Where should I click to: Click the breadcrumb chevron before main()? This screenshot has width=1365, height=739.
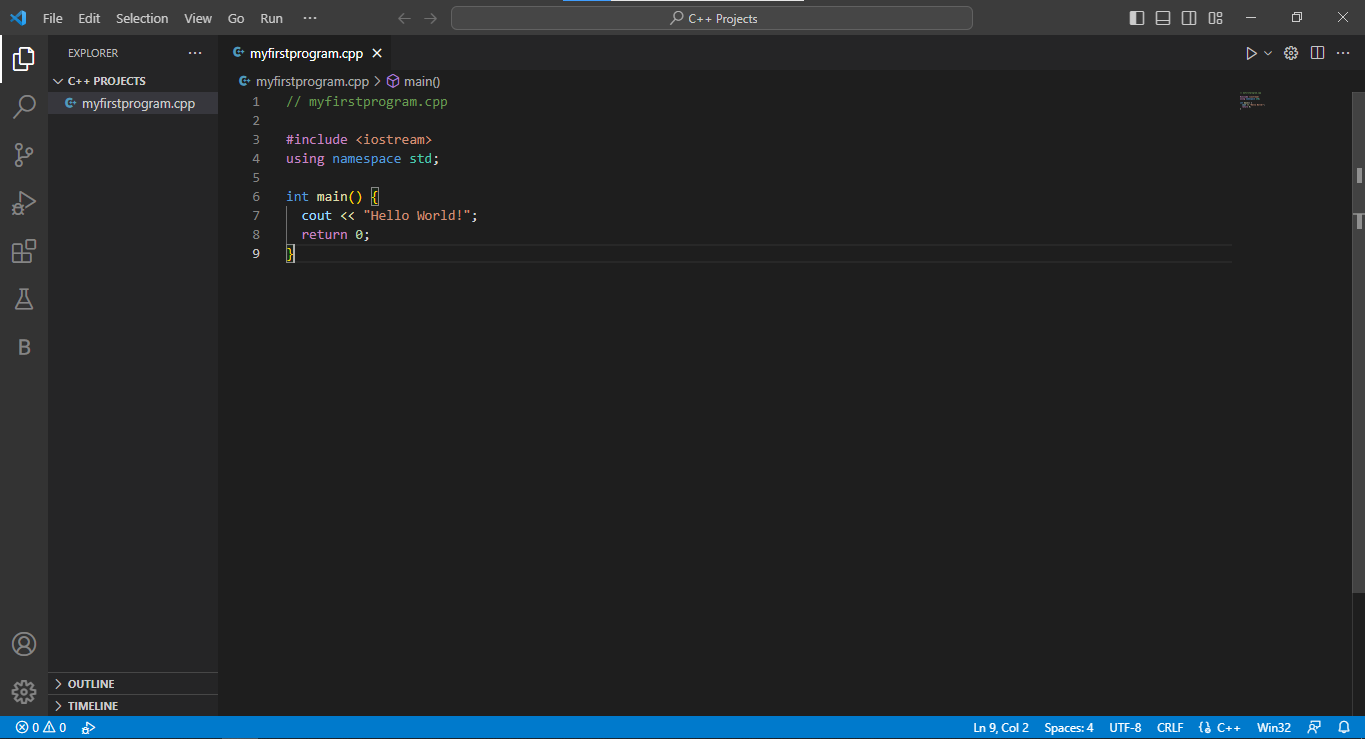click(x=378, y=82)
